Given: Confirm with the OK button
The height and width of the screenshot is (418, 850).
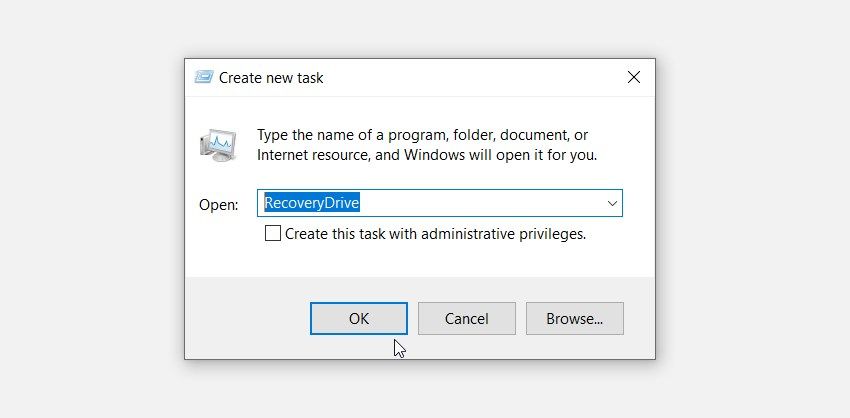Looking at the screenshot, I should 359,319.
